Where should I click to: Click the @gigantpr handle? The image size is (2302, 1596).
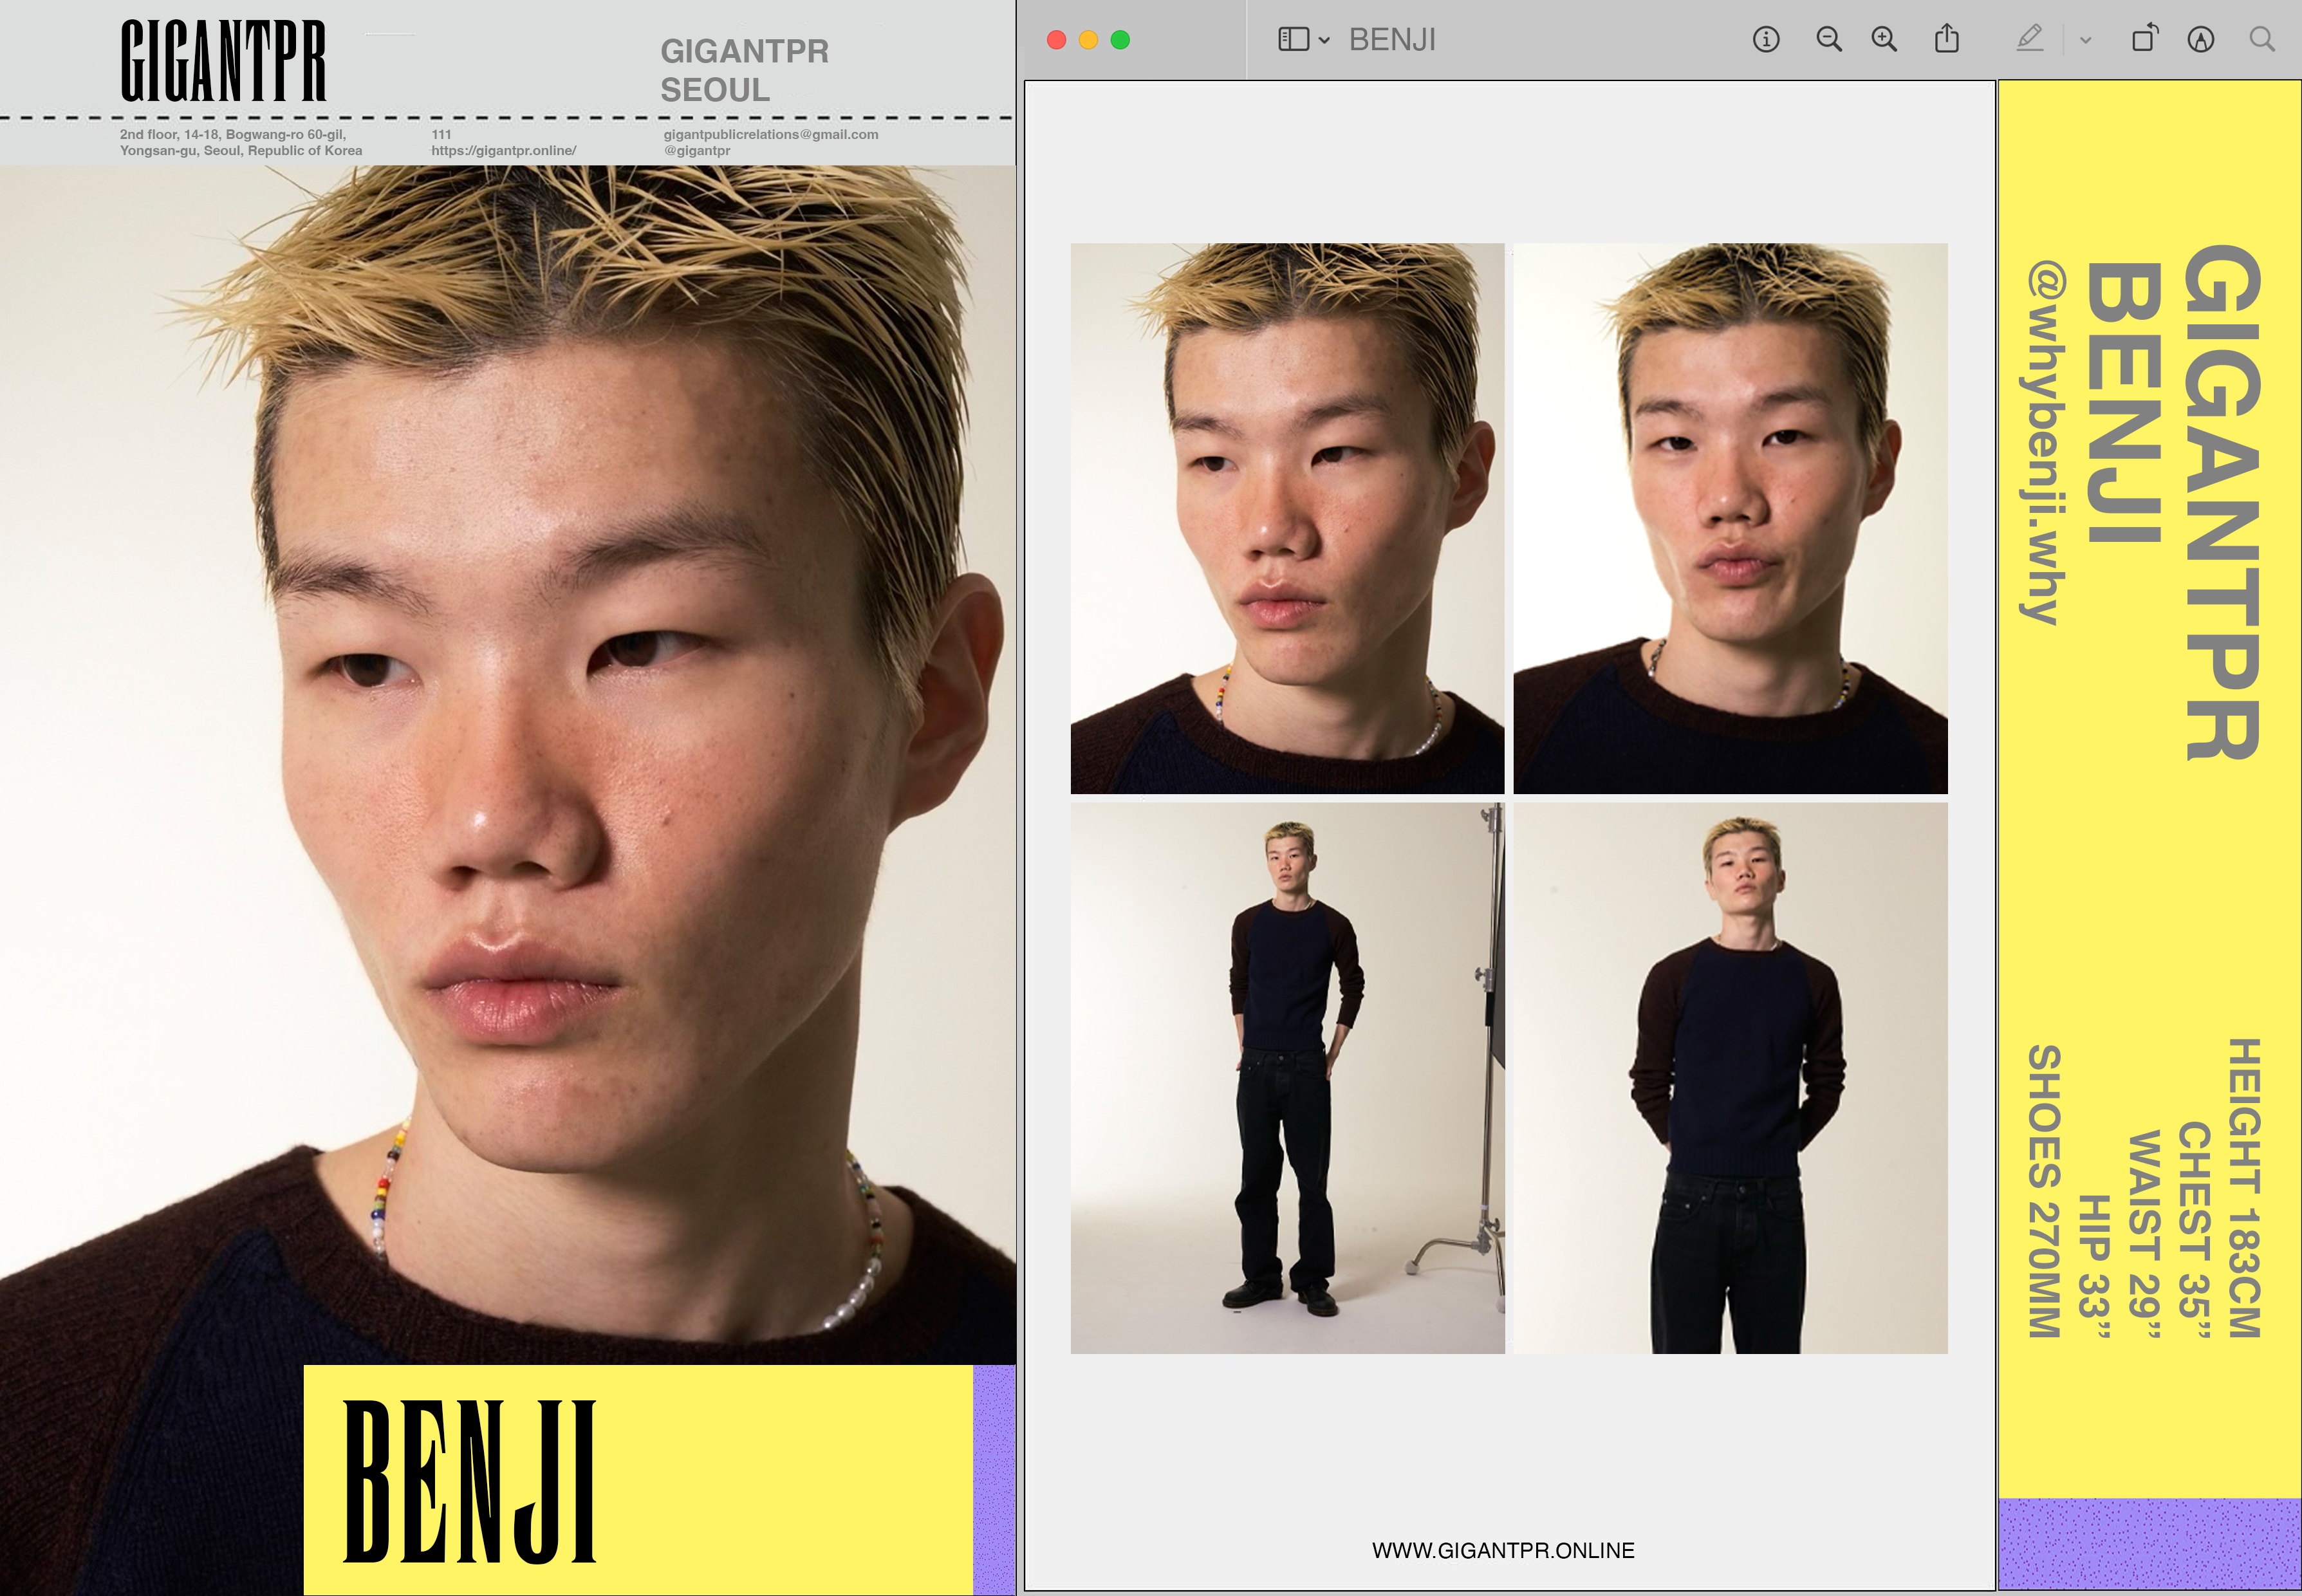pos(697,151)
